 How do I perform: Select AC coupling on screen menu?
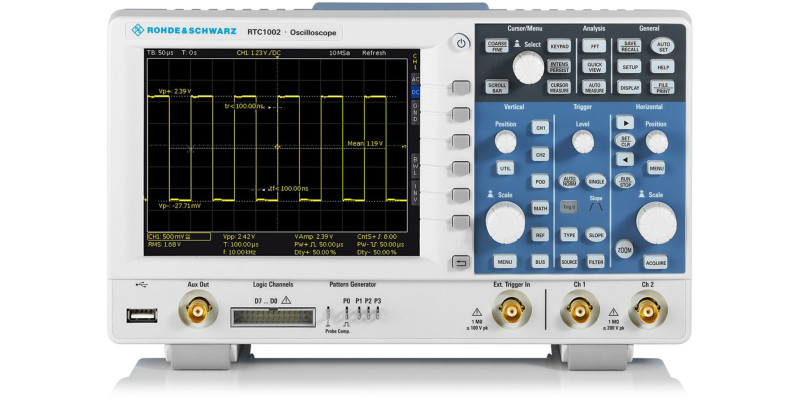pos(415,79)
